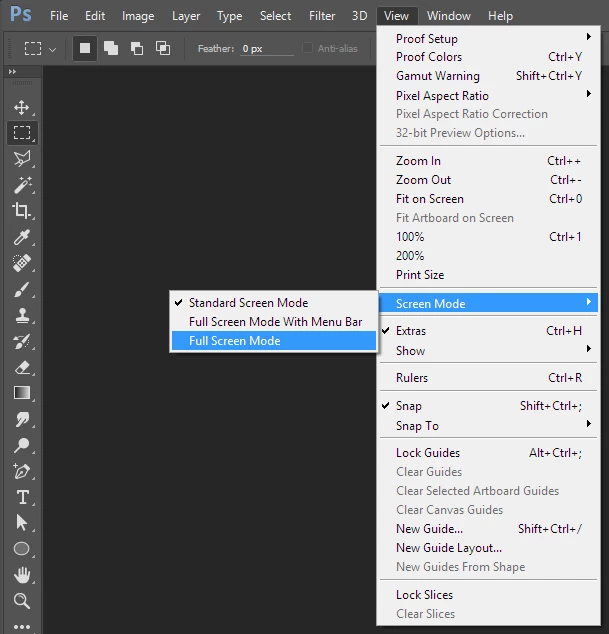The image size is (609, 634).
Task: Open the Help menu
Action: point(500,16)
